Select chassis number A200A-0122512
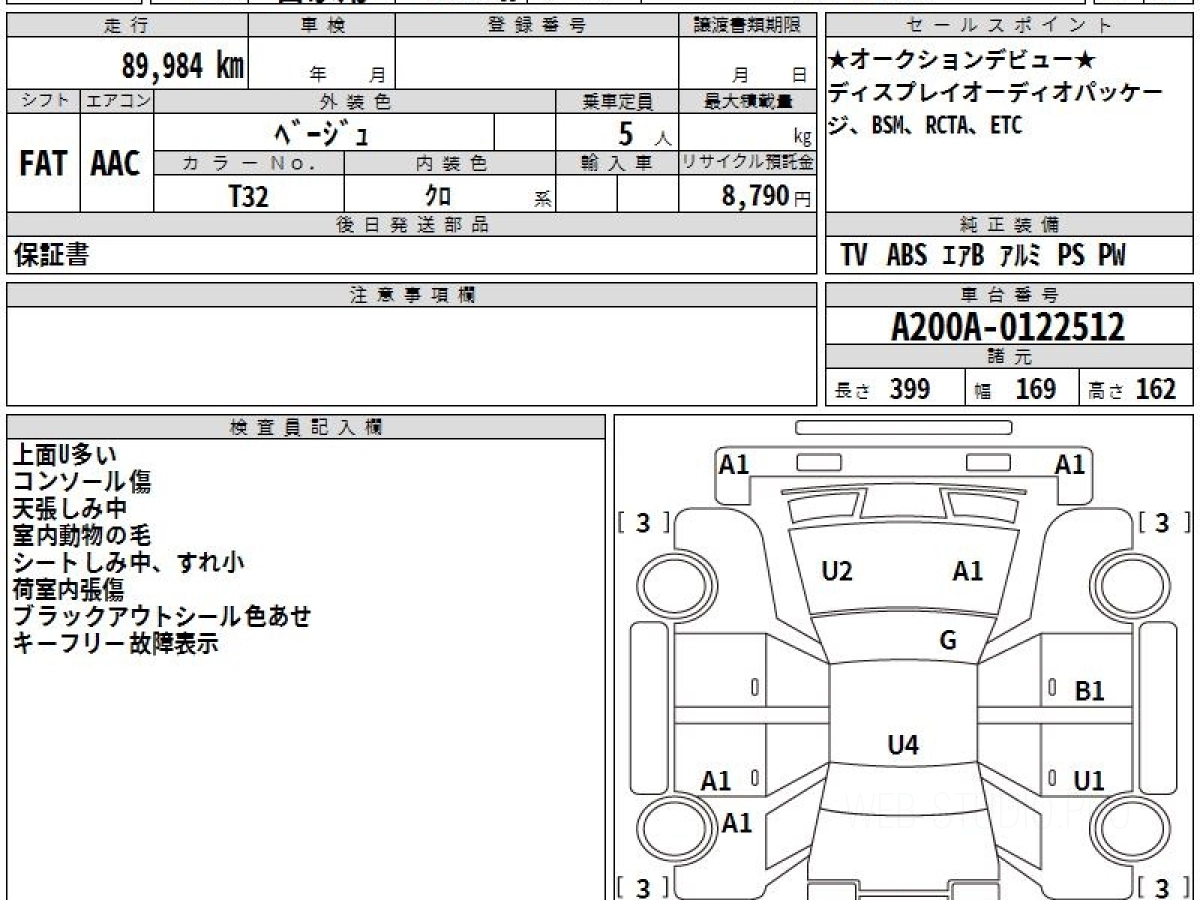1200x900 pixels. point(1008,327)
